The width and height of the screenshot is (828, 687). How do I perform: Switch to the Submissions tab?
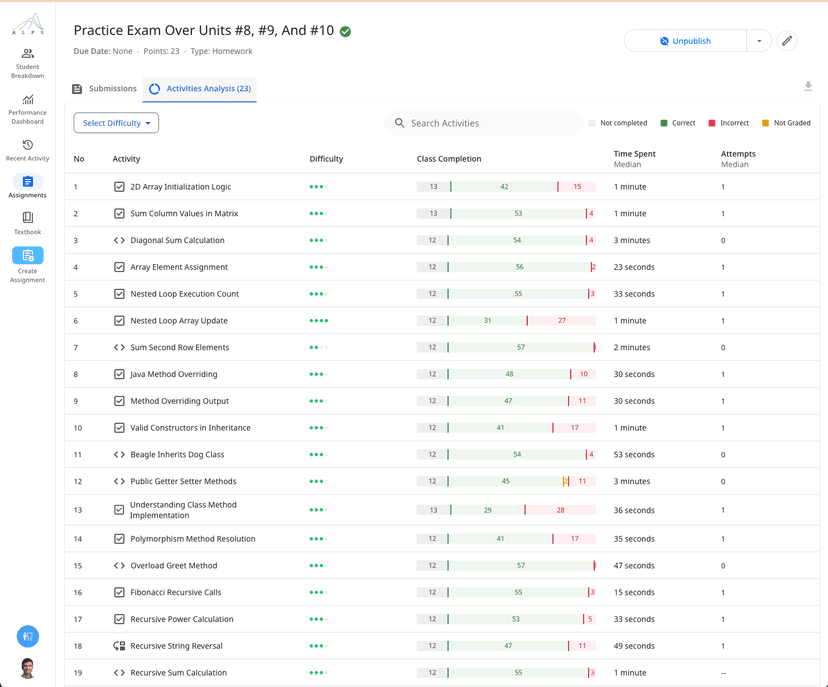(105, 89)
